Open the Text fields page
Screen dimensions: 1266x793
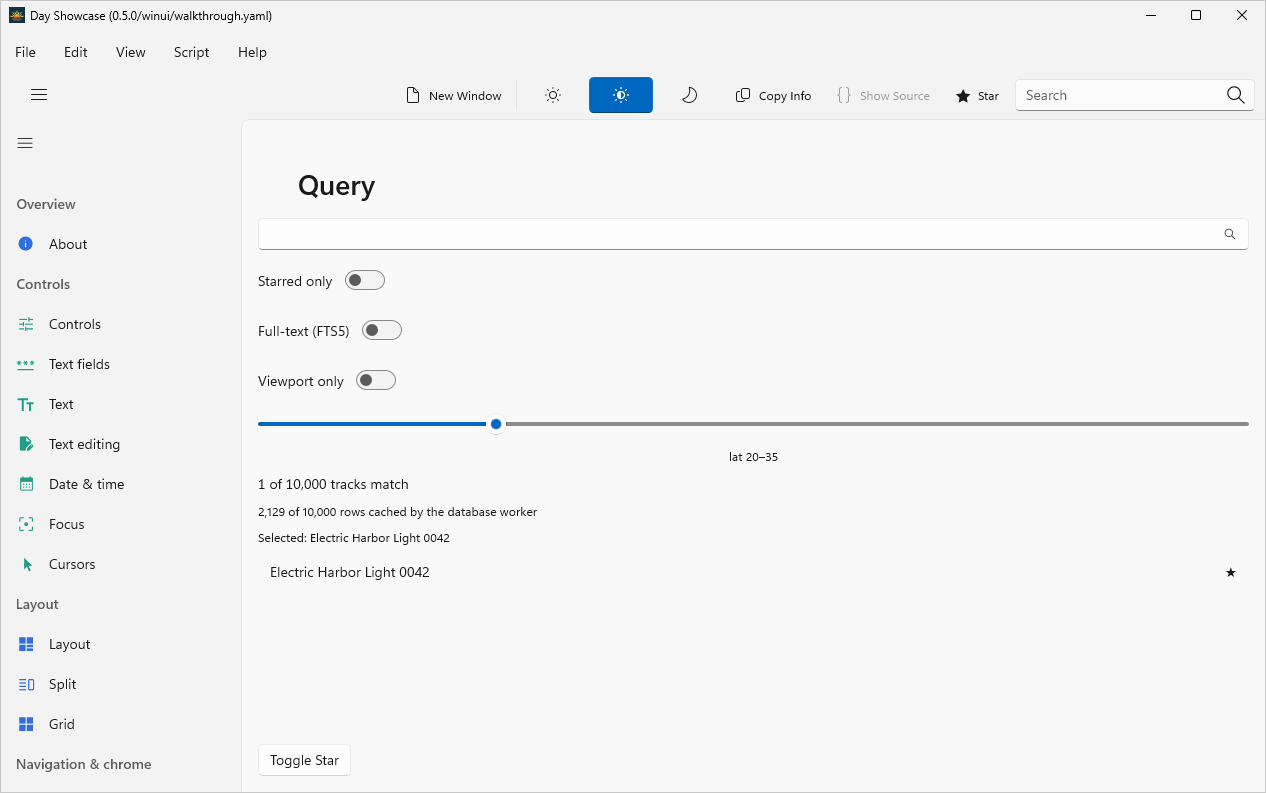tap(120, 364)
